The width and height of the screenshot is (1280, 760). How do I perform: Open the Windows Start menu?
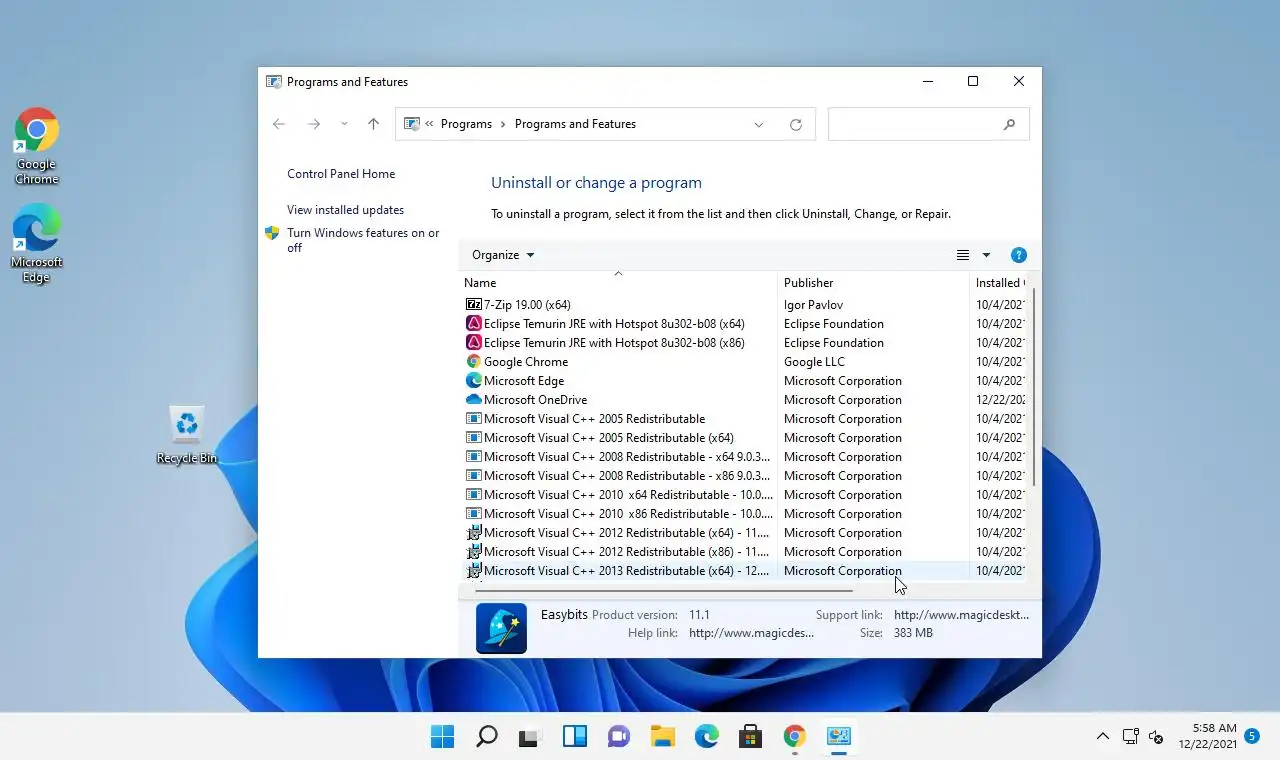pos(442,737)
